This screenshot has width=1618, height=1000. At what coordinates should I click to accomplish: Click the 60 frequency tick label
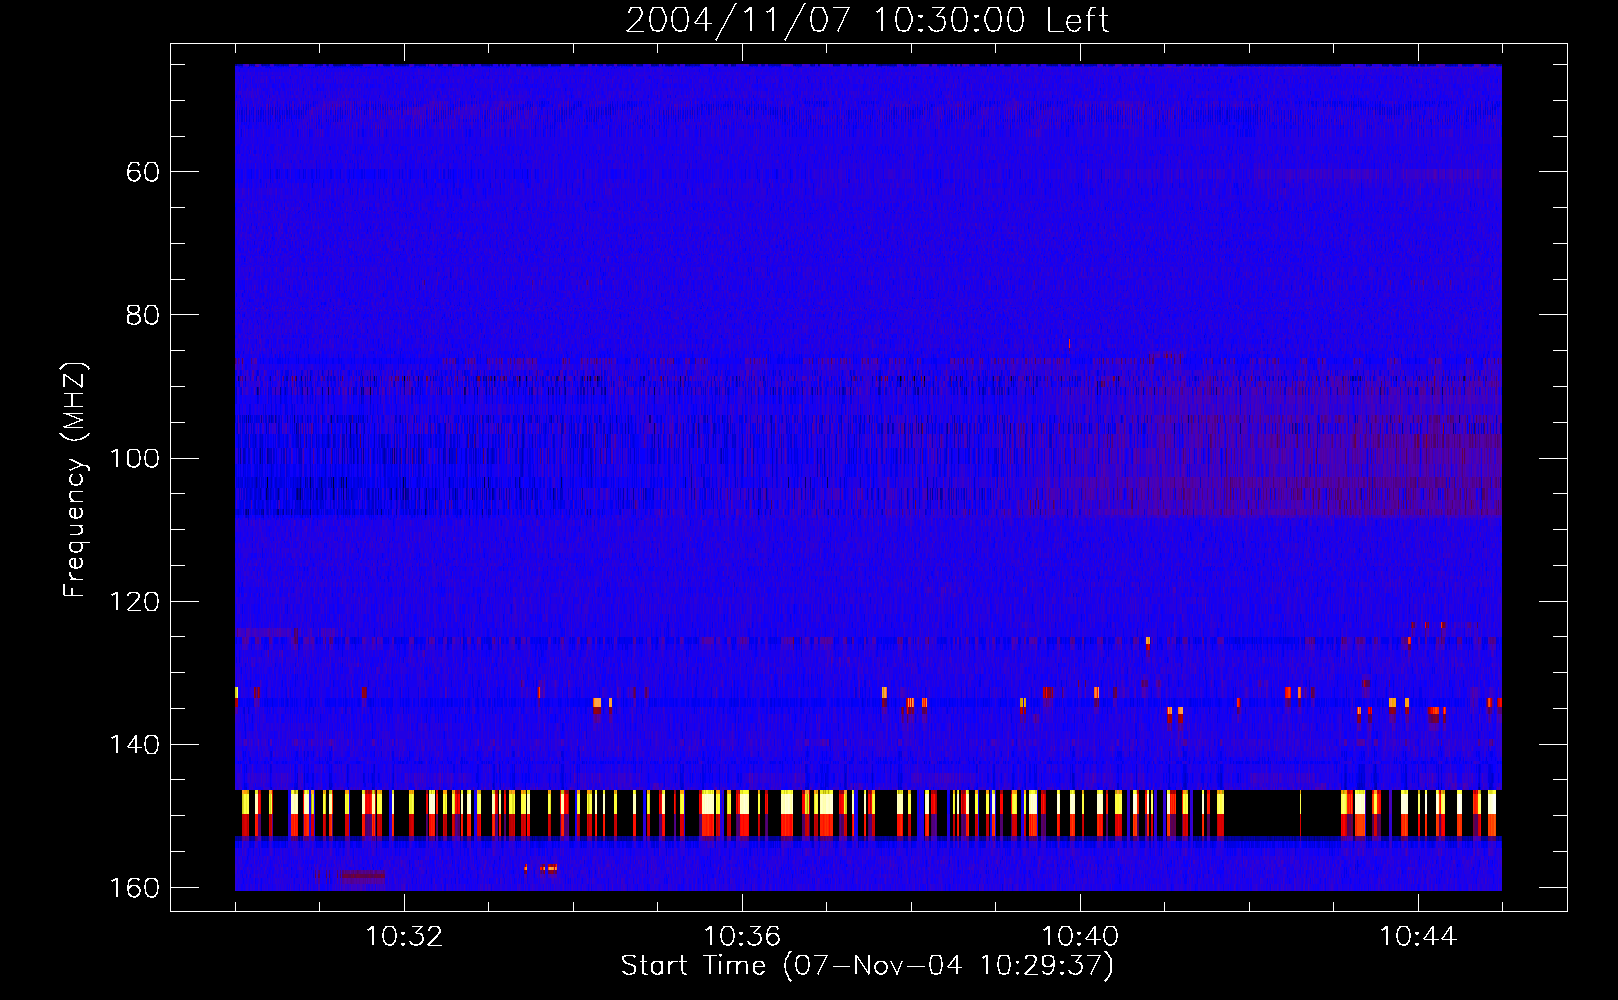[x=143, y=172]
